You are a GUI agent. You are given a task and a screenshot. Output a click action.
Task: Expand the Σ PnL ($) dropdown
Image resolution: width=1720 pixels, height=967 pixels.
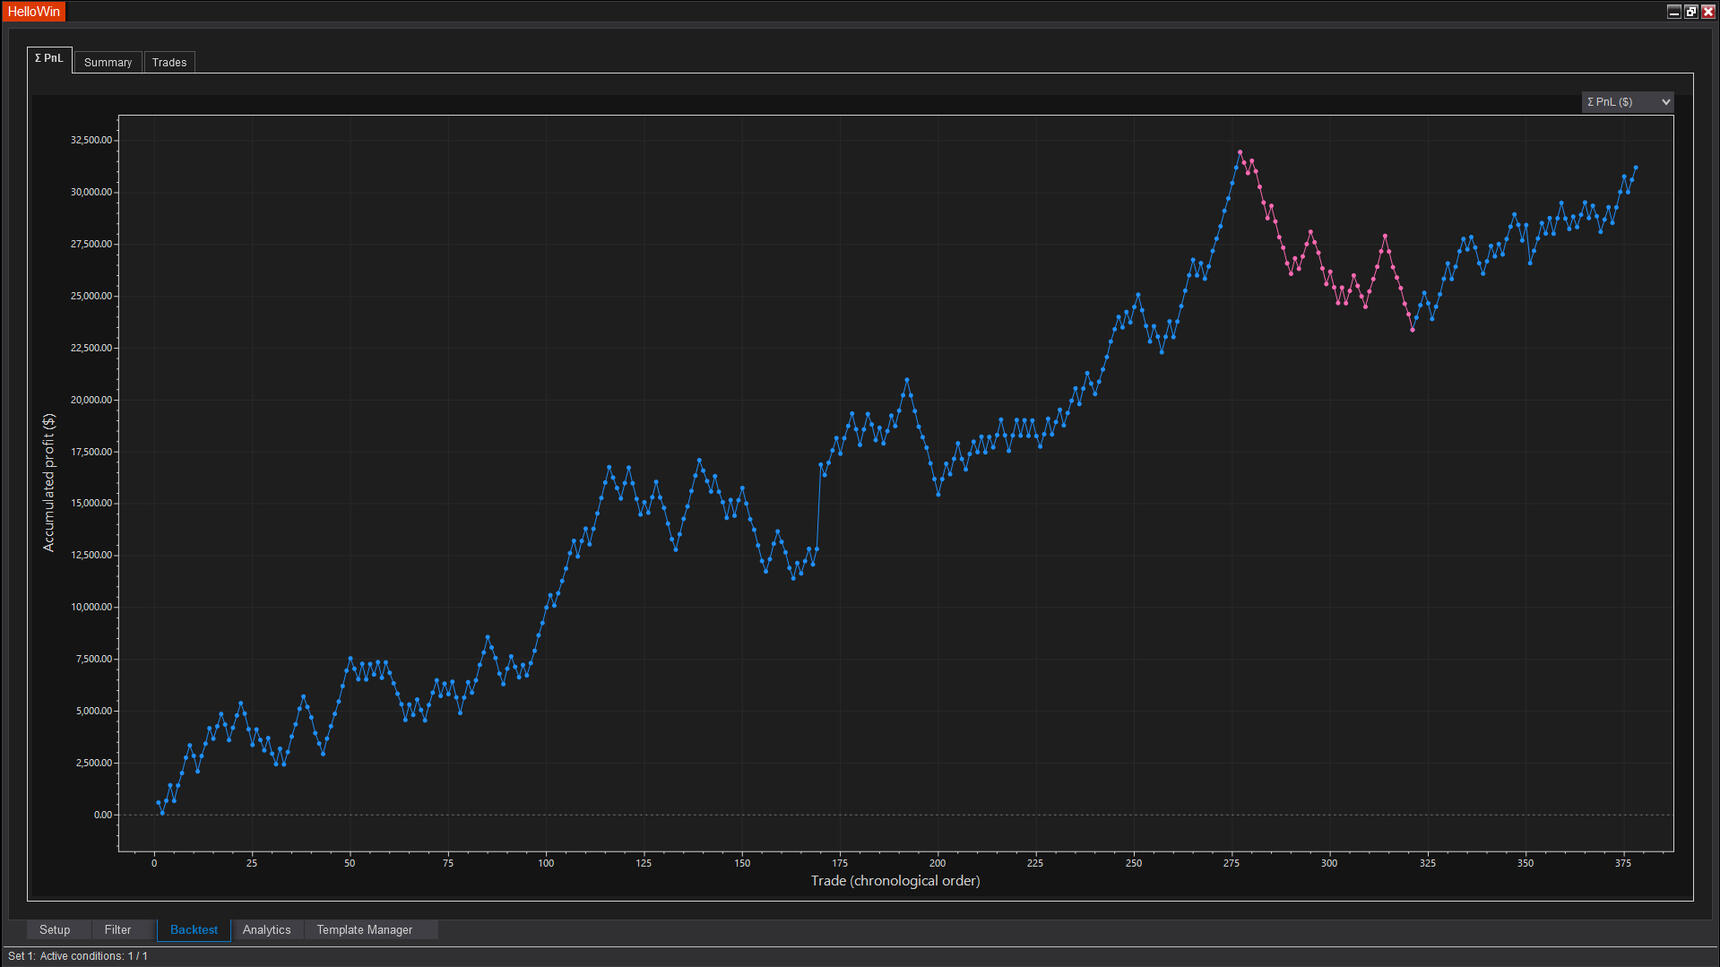pos(1627,102)
